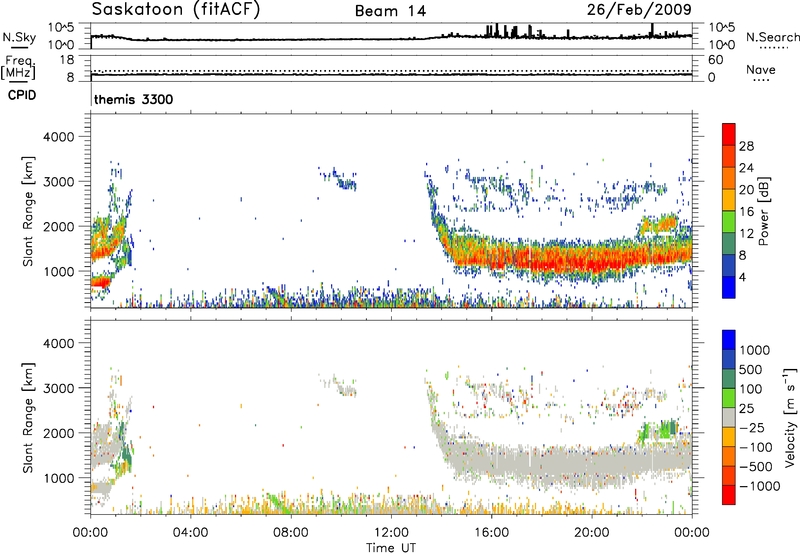Screen dimensions: 800x554
Task: Click the 'Velocity [m s⁻¹]' color bar title
Action: [x=790, y=416]
